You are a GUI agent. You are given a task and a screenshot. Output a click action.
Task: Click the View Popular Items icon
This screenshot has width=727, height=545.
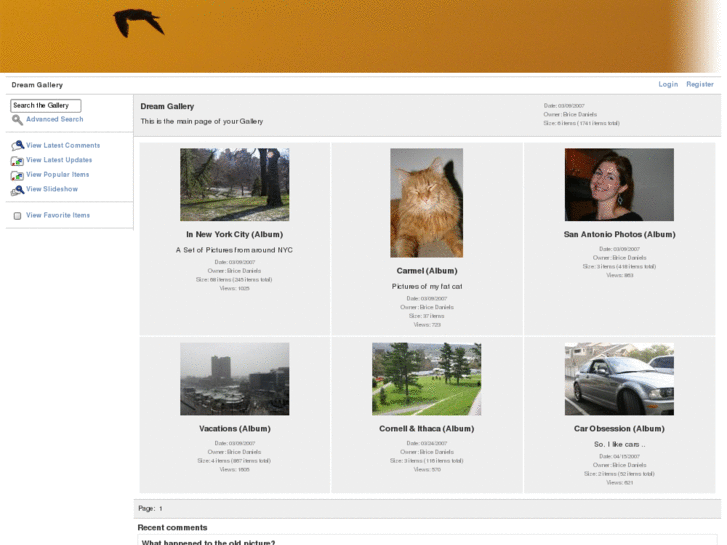[17, 175]
